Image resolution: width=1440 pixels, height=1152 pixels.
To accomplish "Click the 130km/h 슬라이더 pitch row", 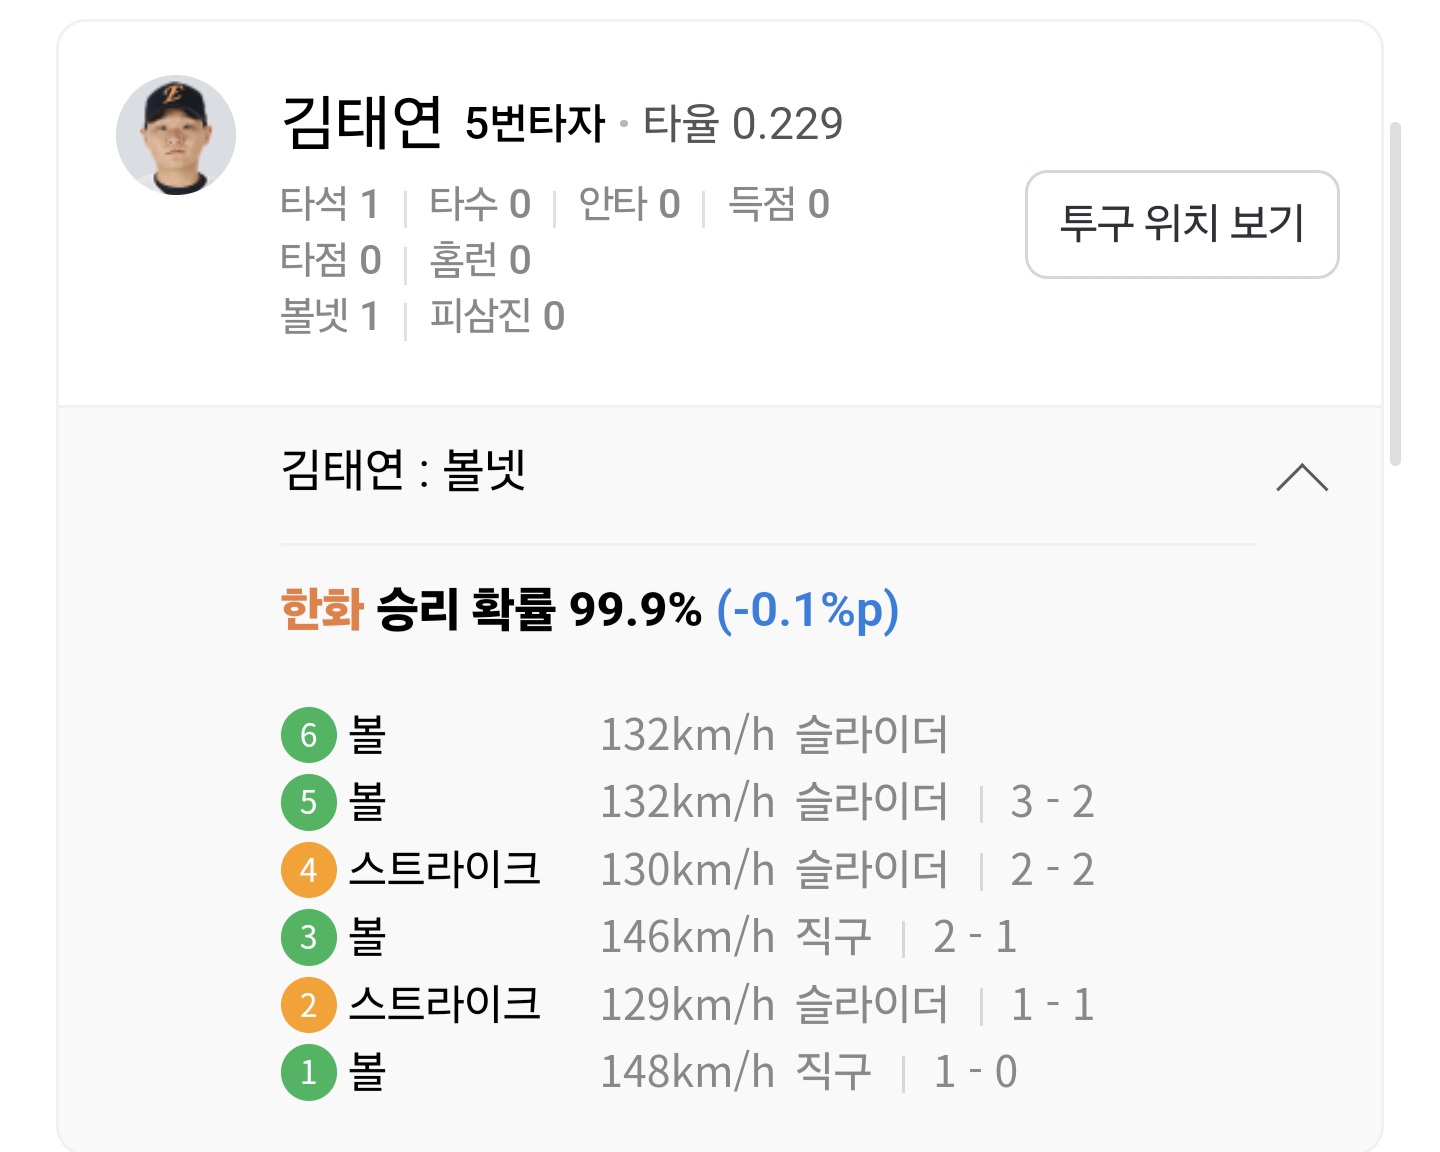I will 688,870.
